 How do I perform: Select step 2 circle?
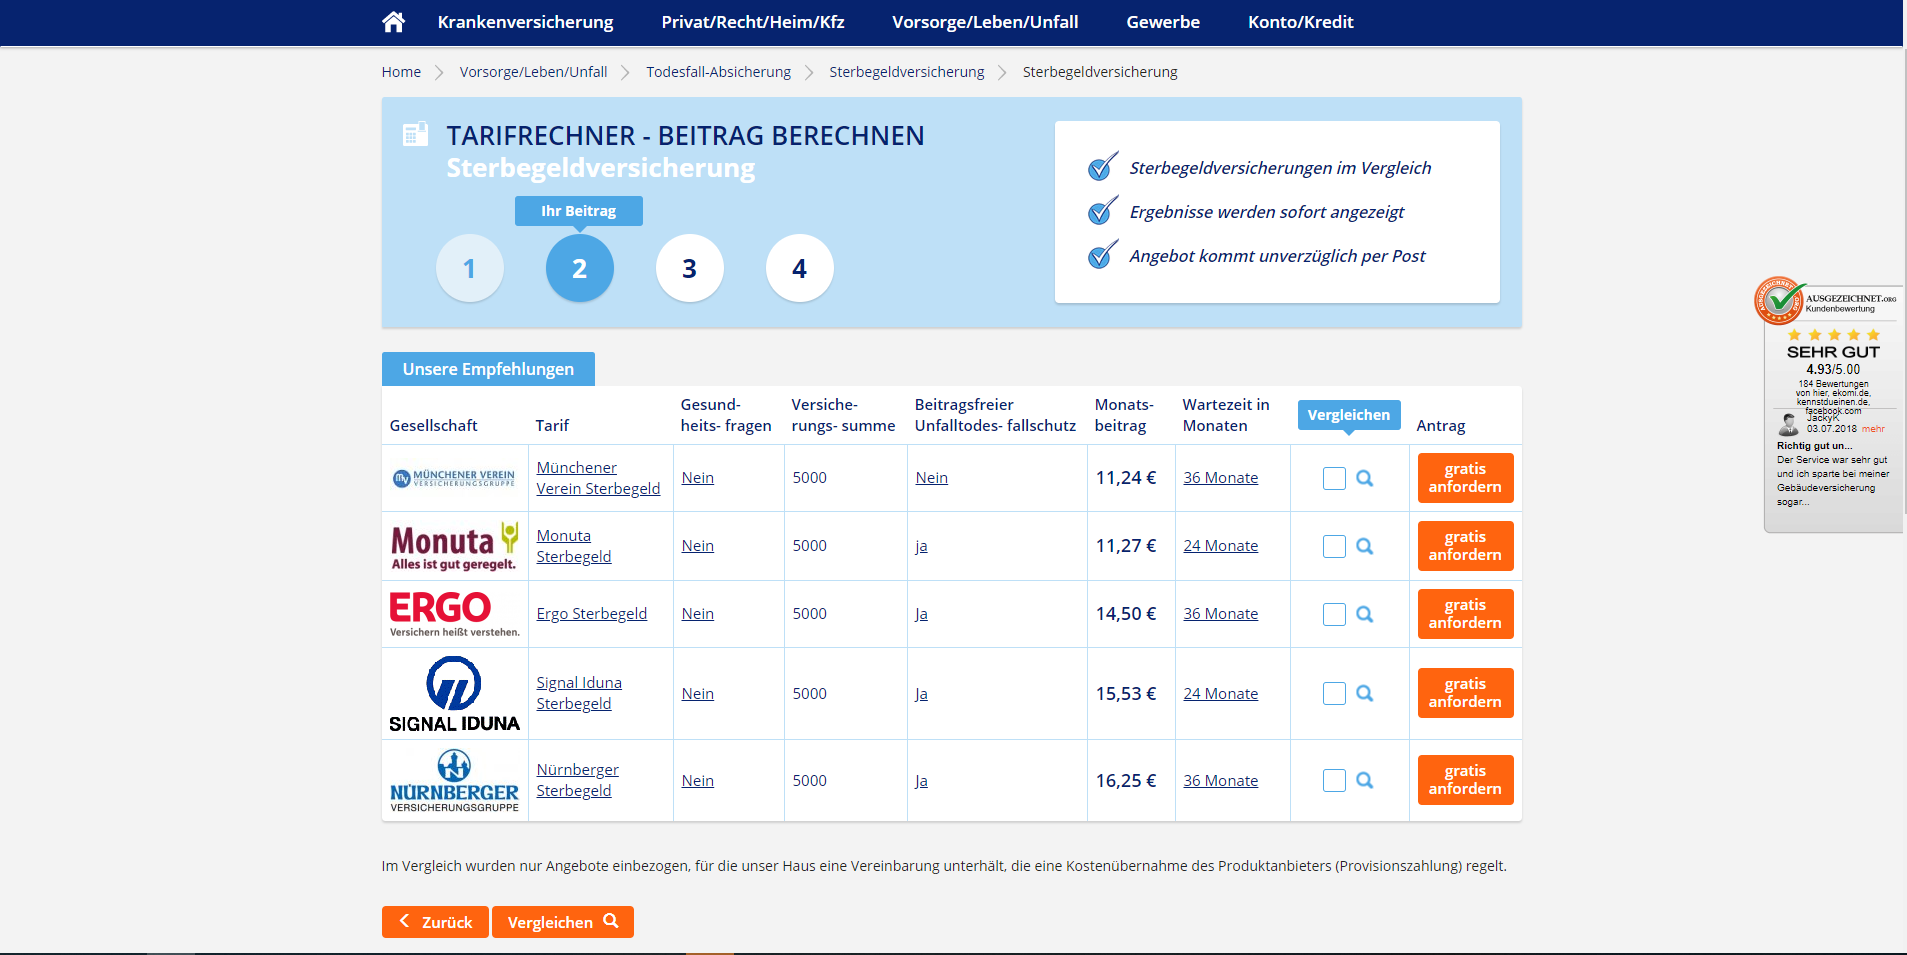coord(579,268)
